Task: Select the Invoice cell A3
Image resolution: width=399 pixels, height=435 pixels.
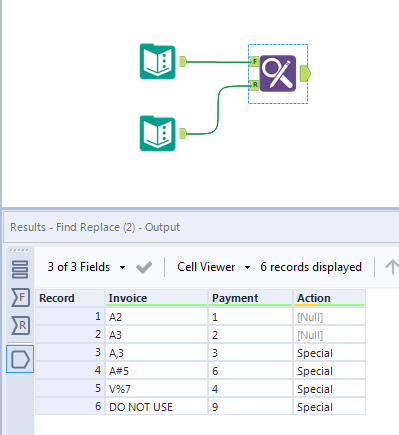Action: [156, 335]
